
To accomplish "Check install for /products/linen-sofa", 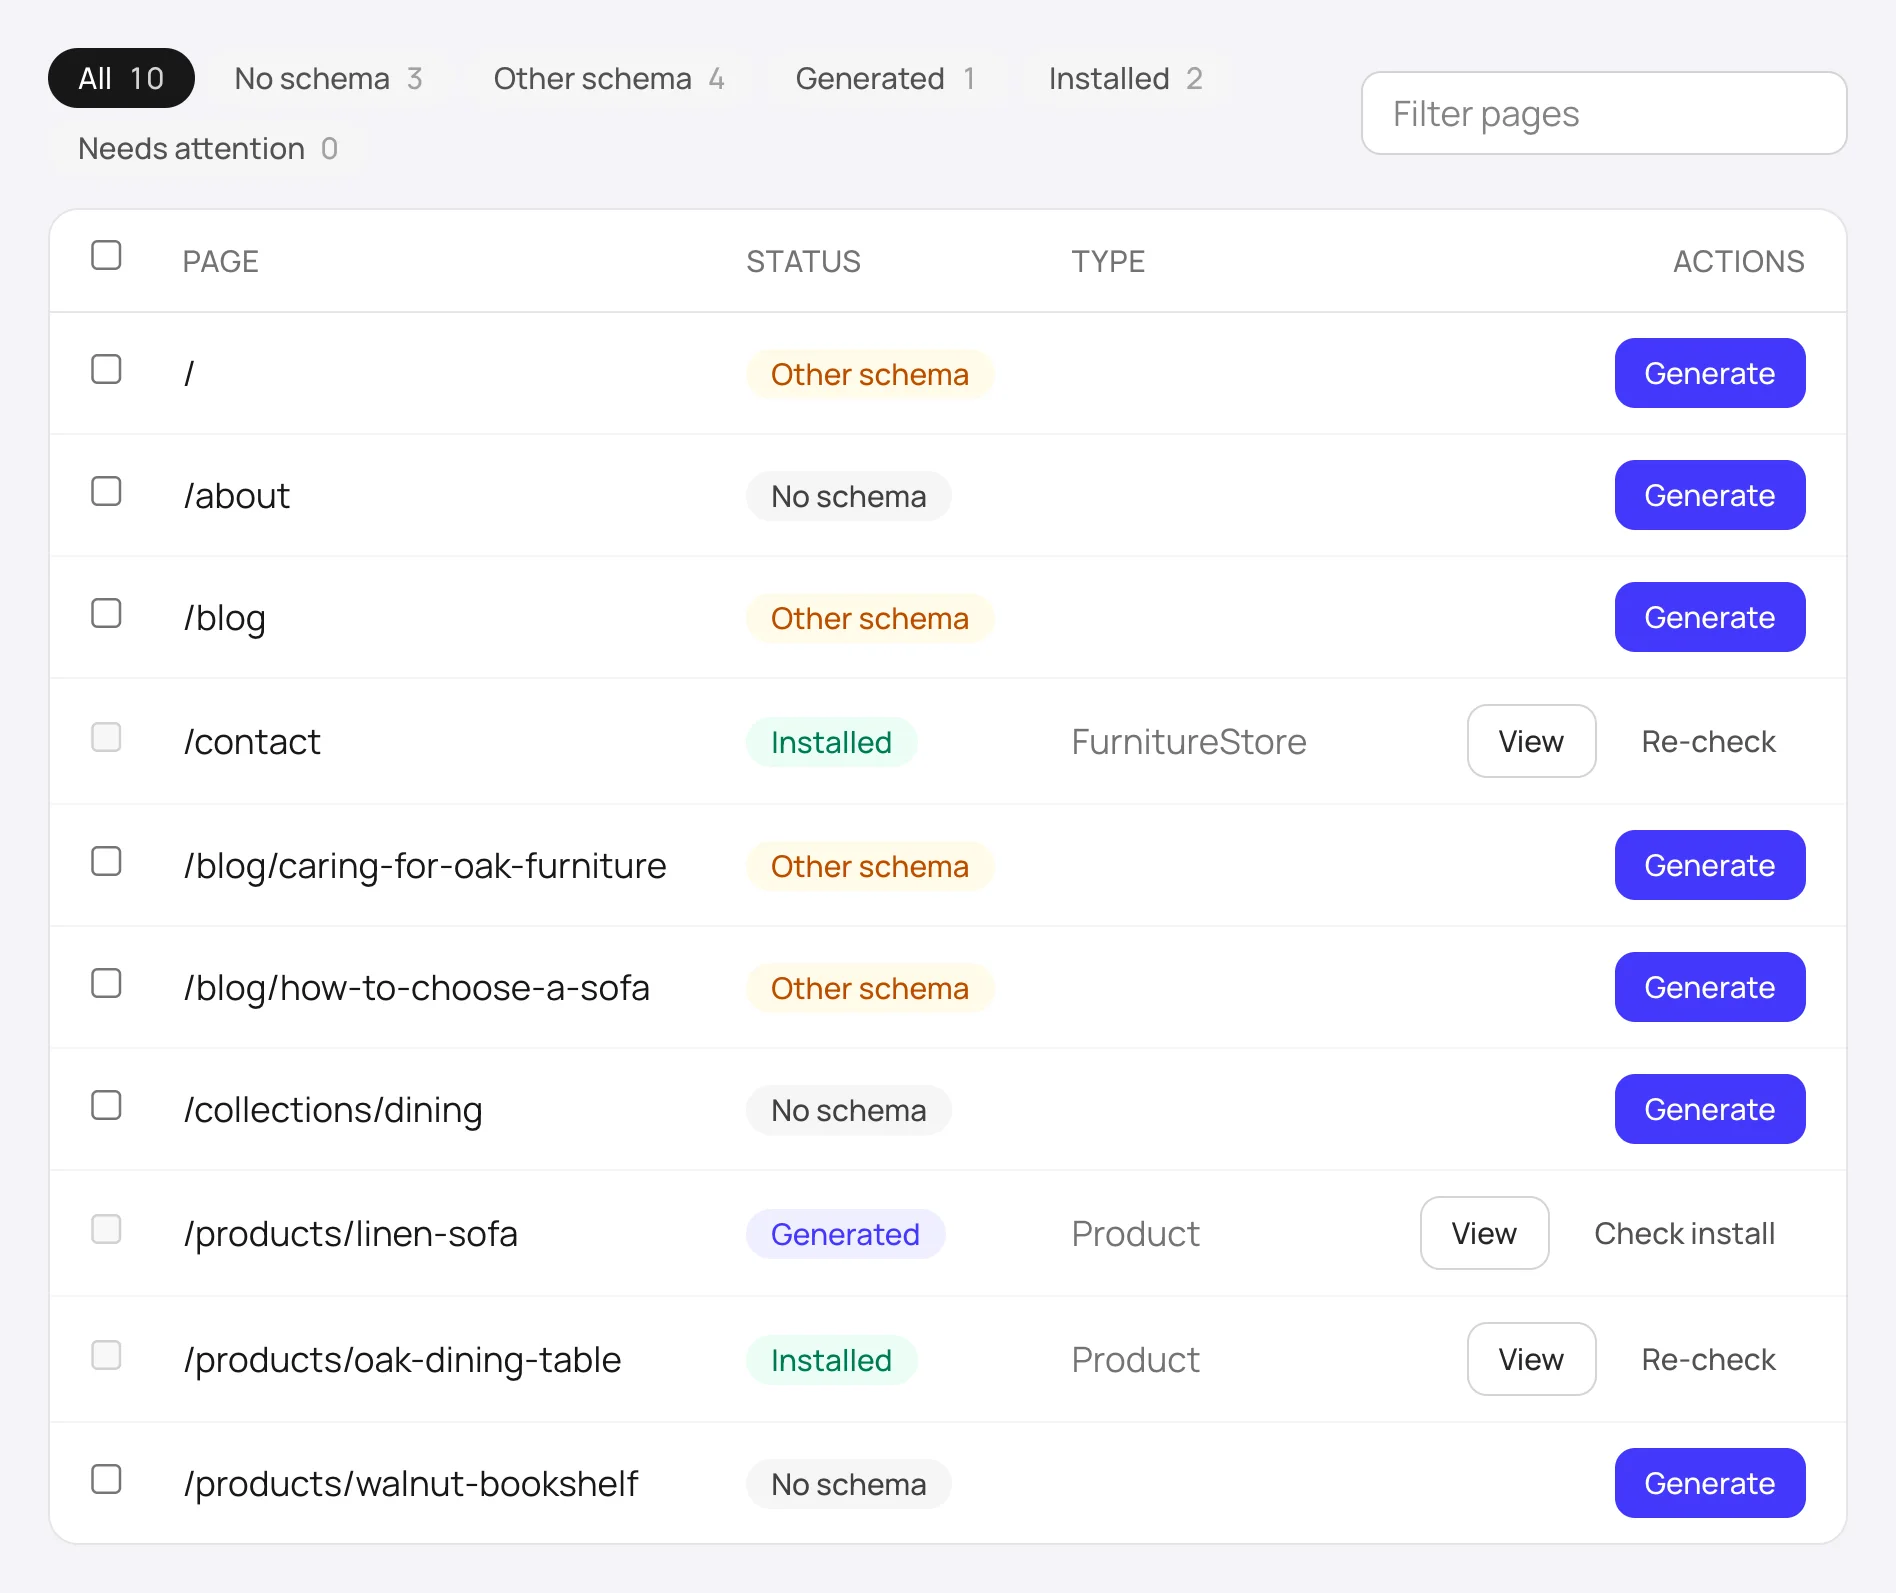I will [1685, 1233].
